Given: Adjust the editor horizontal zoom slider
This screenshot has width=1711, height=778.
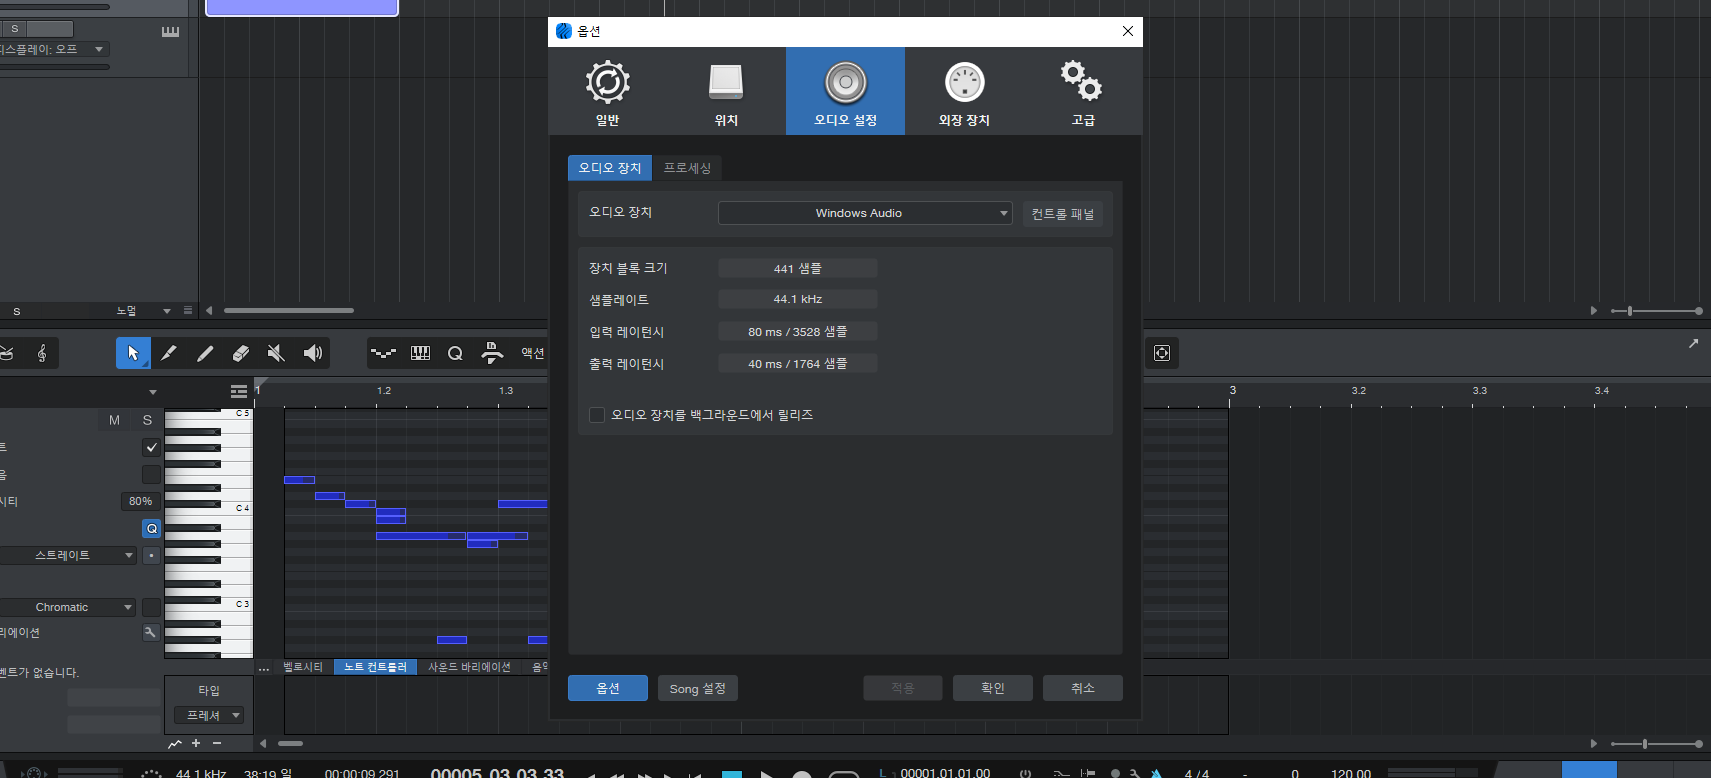Looking at the screenshot, I should (x=1645, y=744).
